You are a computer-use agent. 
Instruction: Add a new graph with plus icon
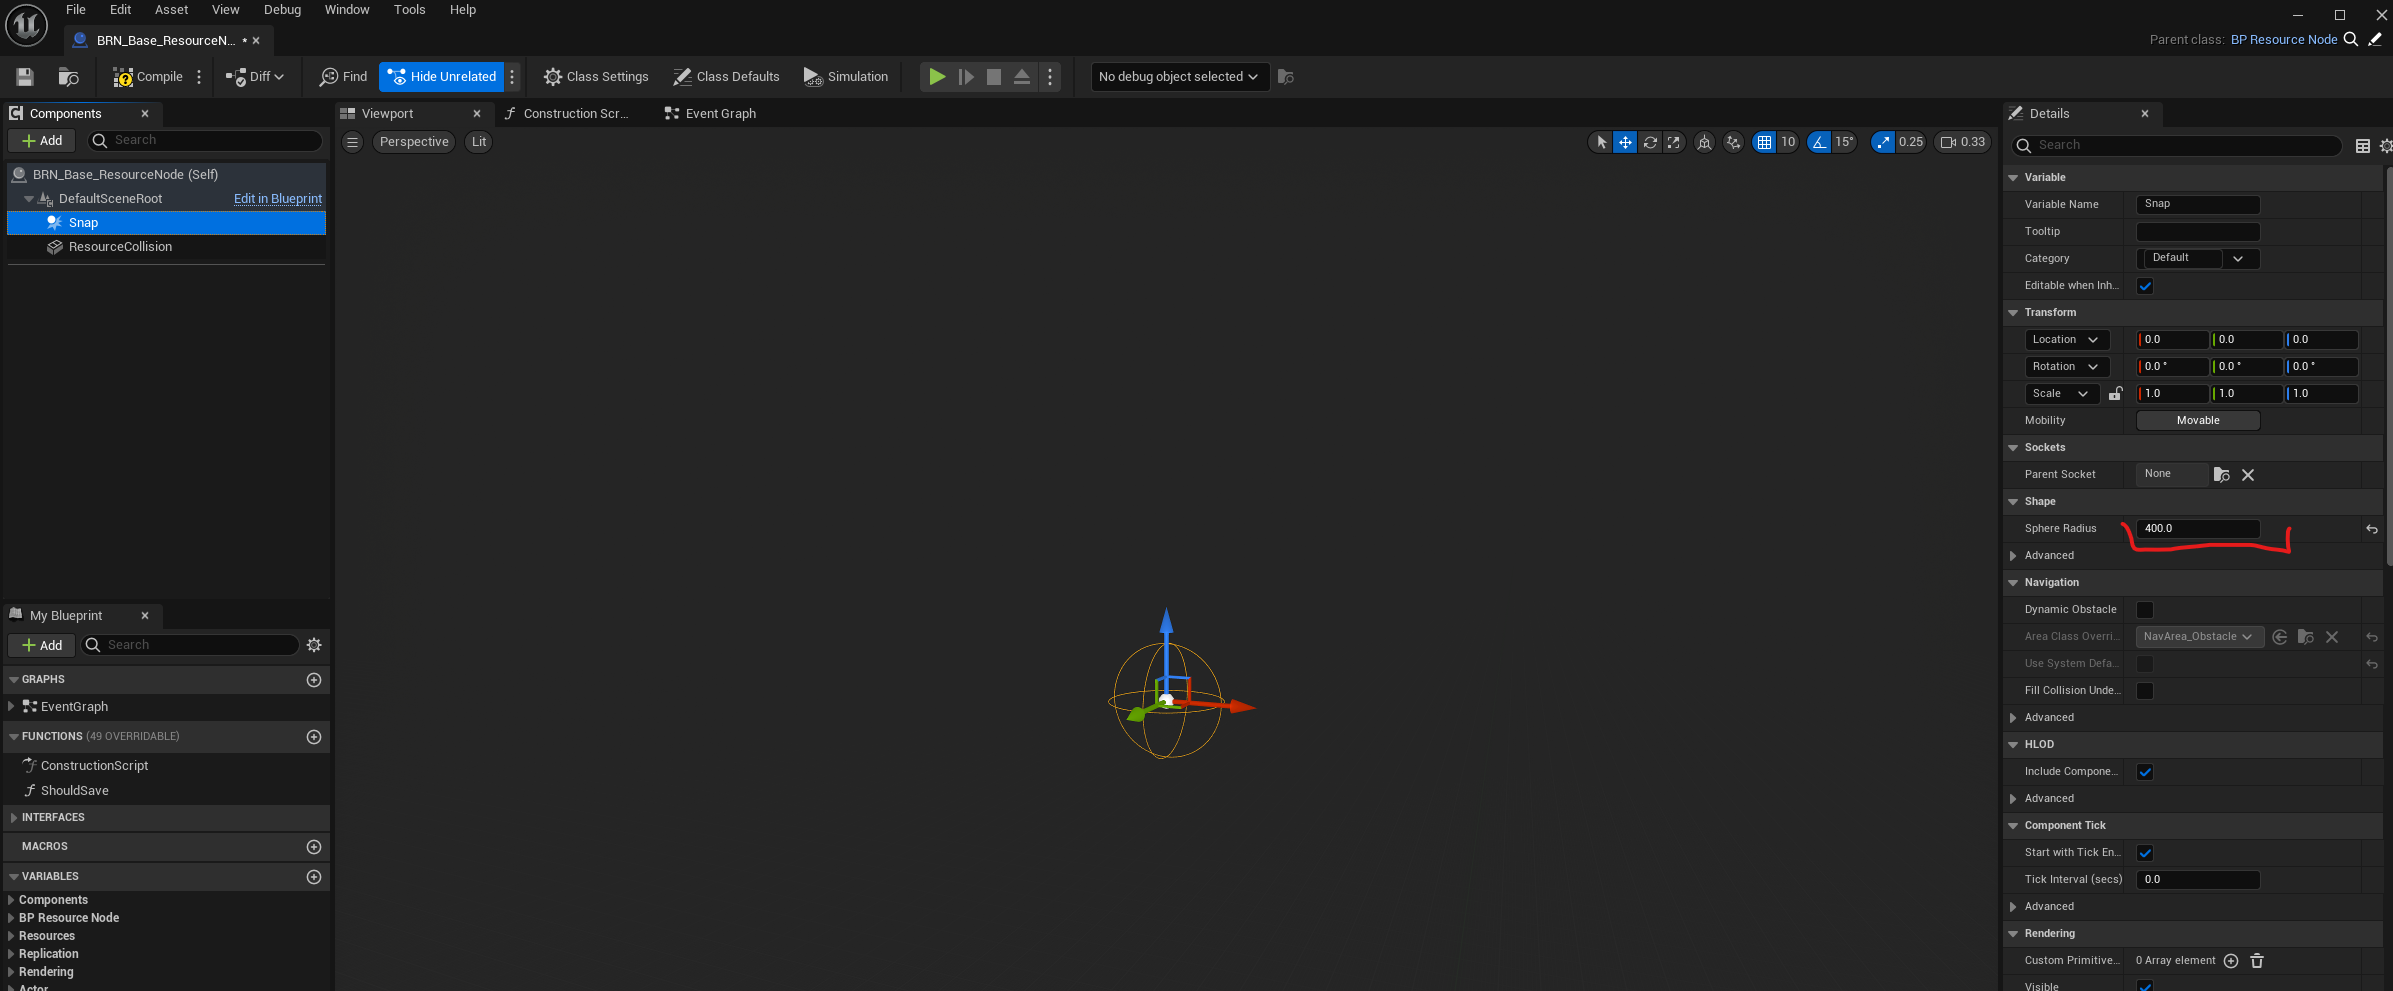click(x=314, y=680)
